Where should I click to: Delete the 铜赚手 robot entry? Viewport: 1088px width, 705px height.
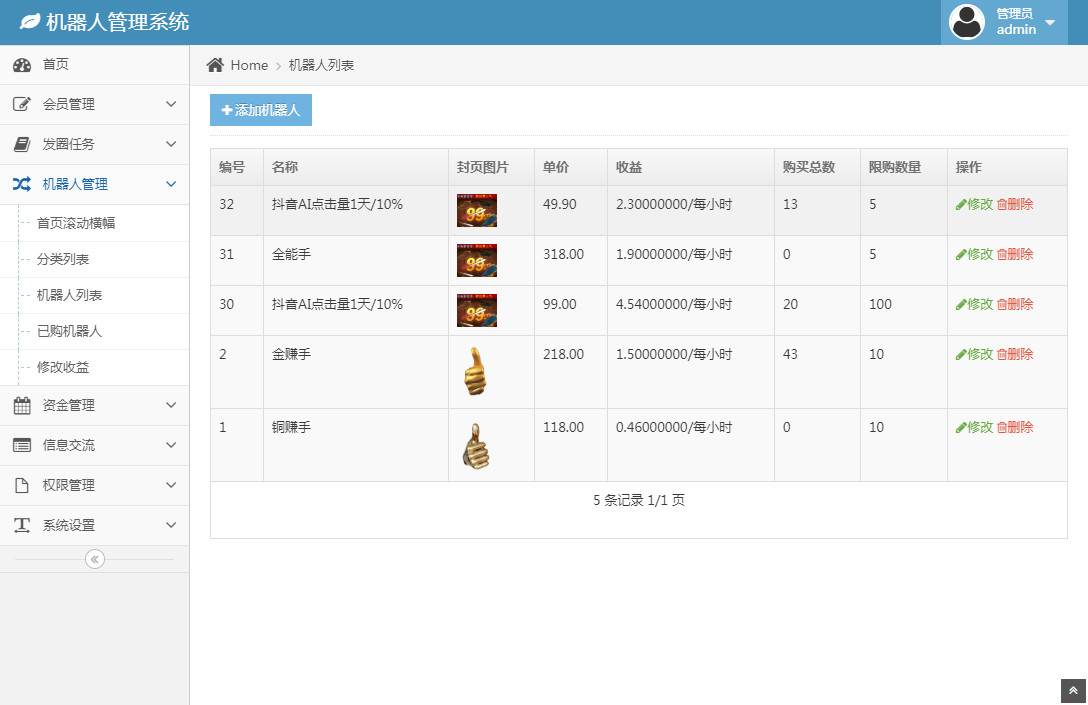1015,427
